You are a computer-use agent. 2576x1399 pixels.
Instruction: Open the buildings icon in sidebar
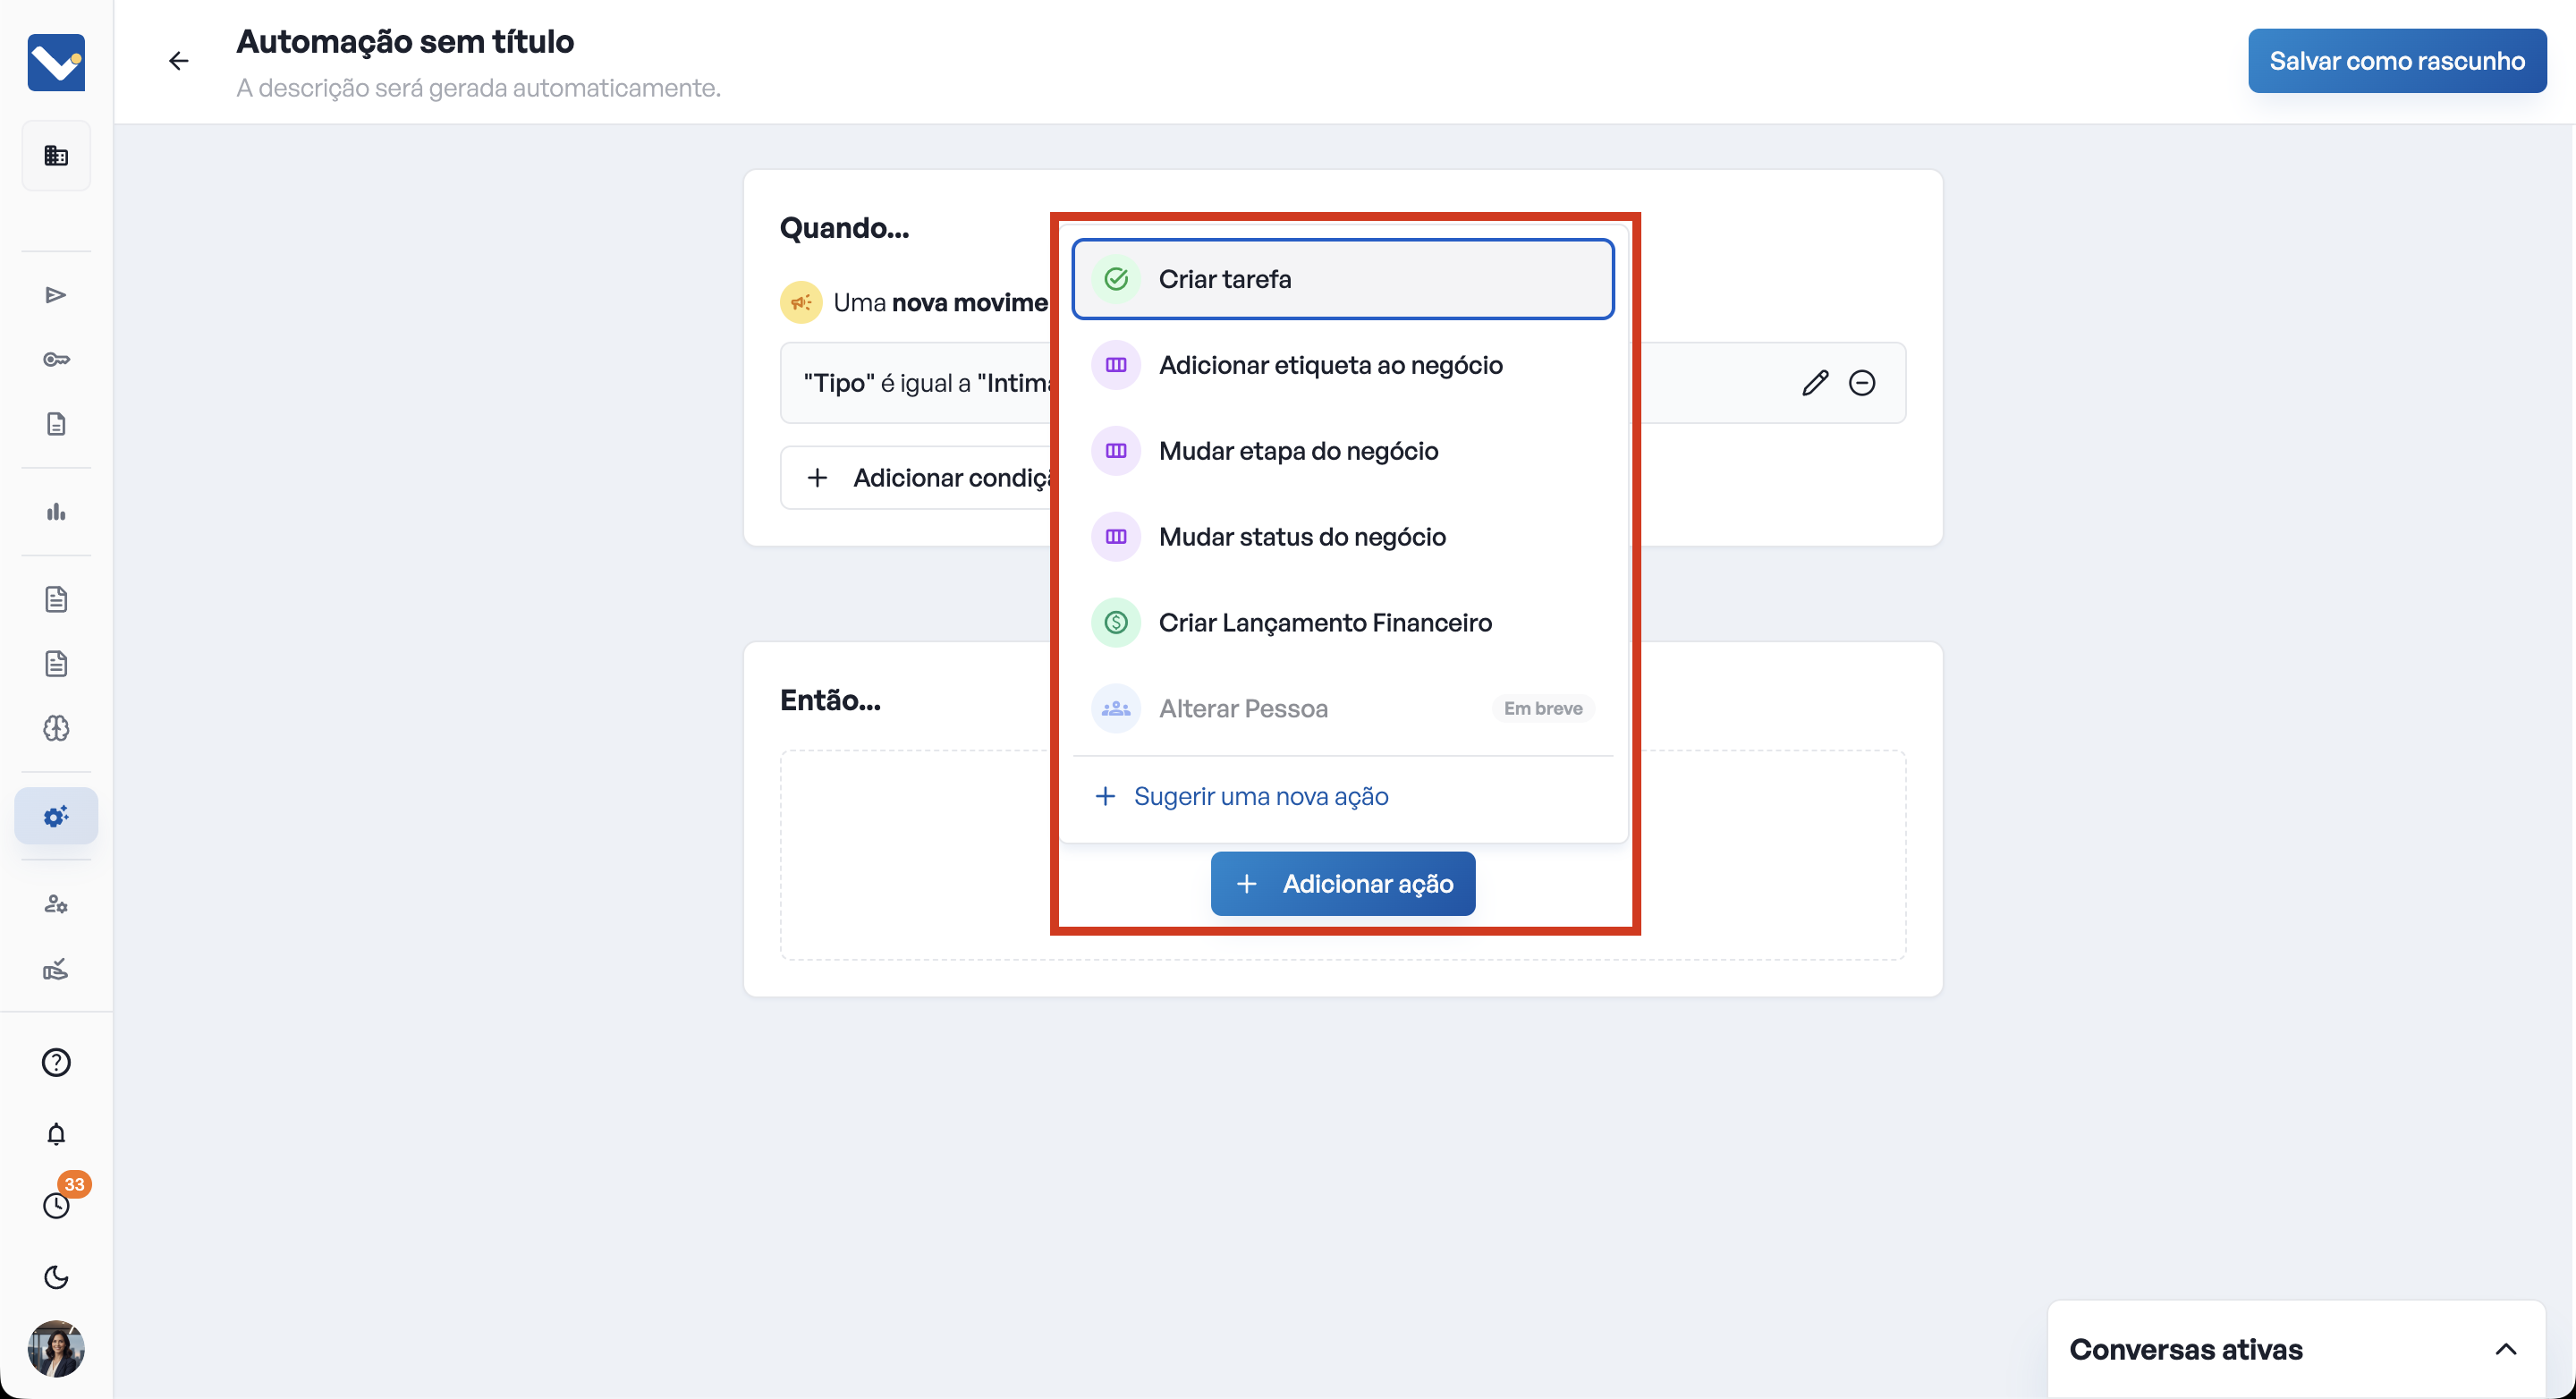56,155
